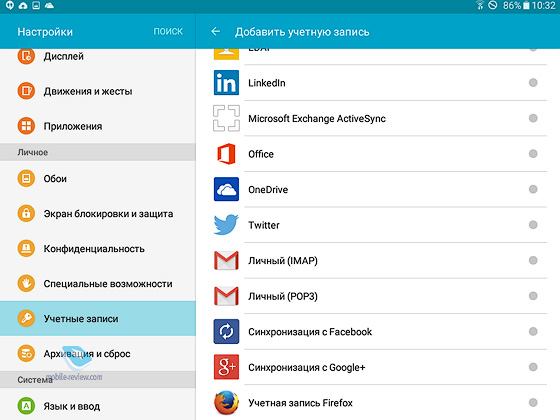This screenshot has height=420, width=560.
Task: Select the Личный (IMAP) status dot
Action: click(533, 260)
